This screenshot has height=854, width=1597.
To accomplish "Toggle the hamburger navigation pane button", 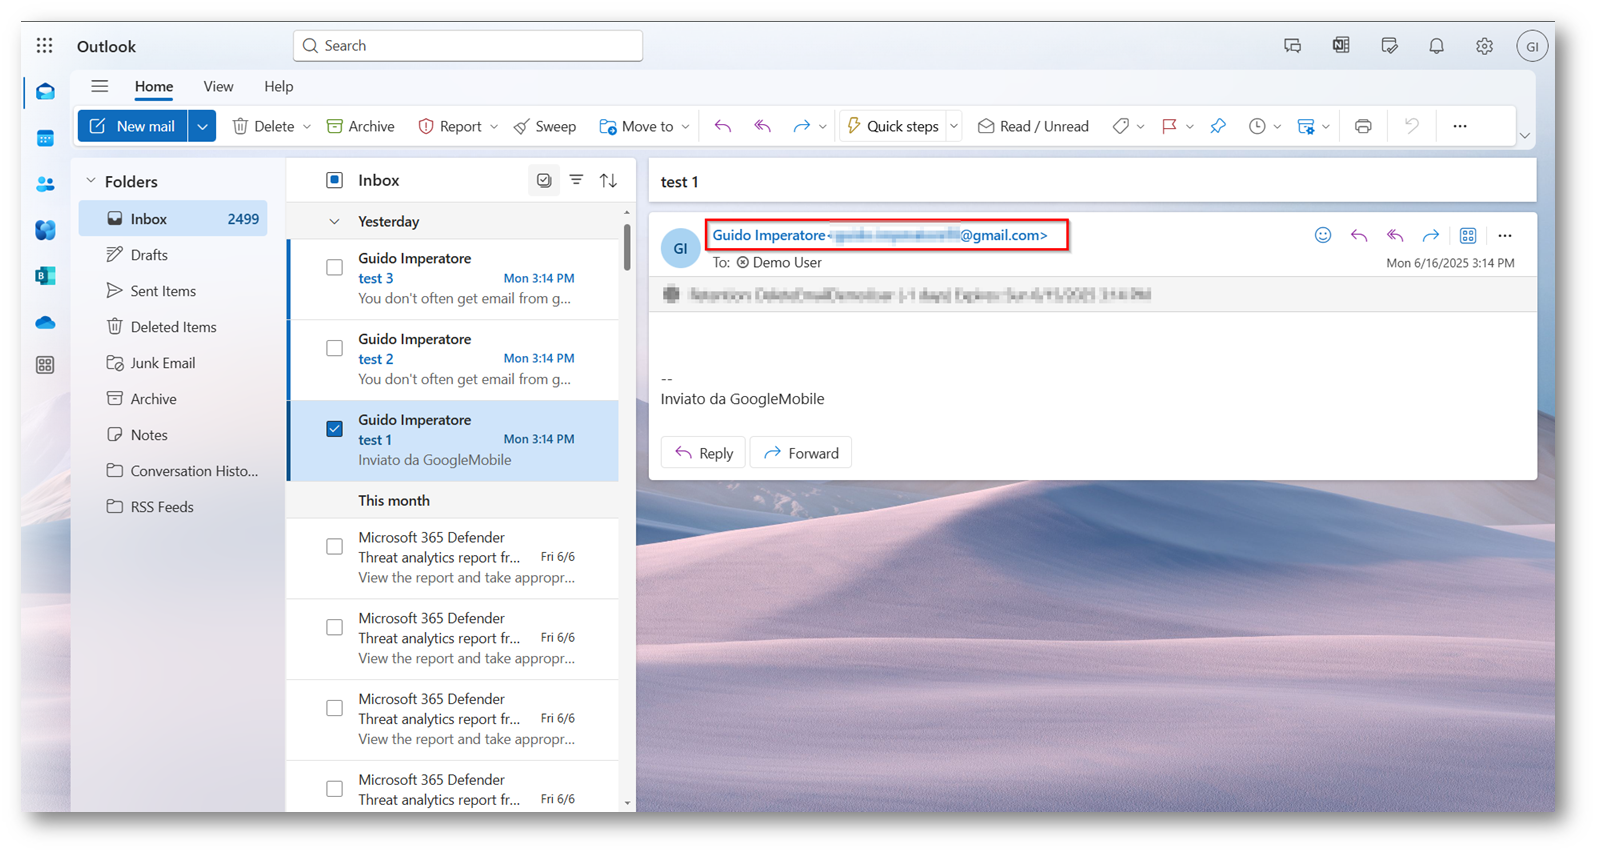I will [x=99, y=86].
